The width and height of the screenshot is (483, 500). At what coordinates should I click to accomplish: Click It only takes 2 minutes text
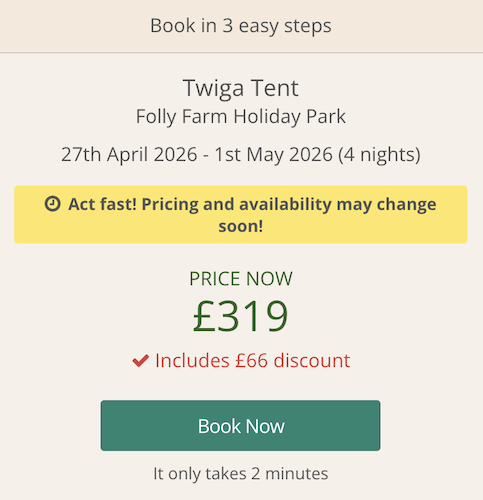pos(241,474)
